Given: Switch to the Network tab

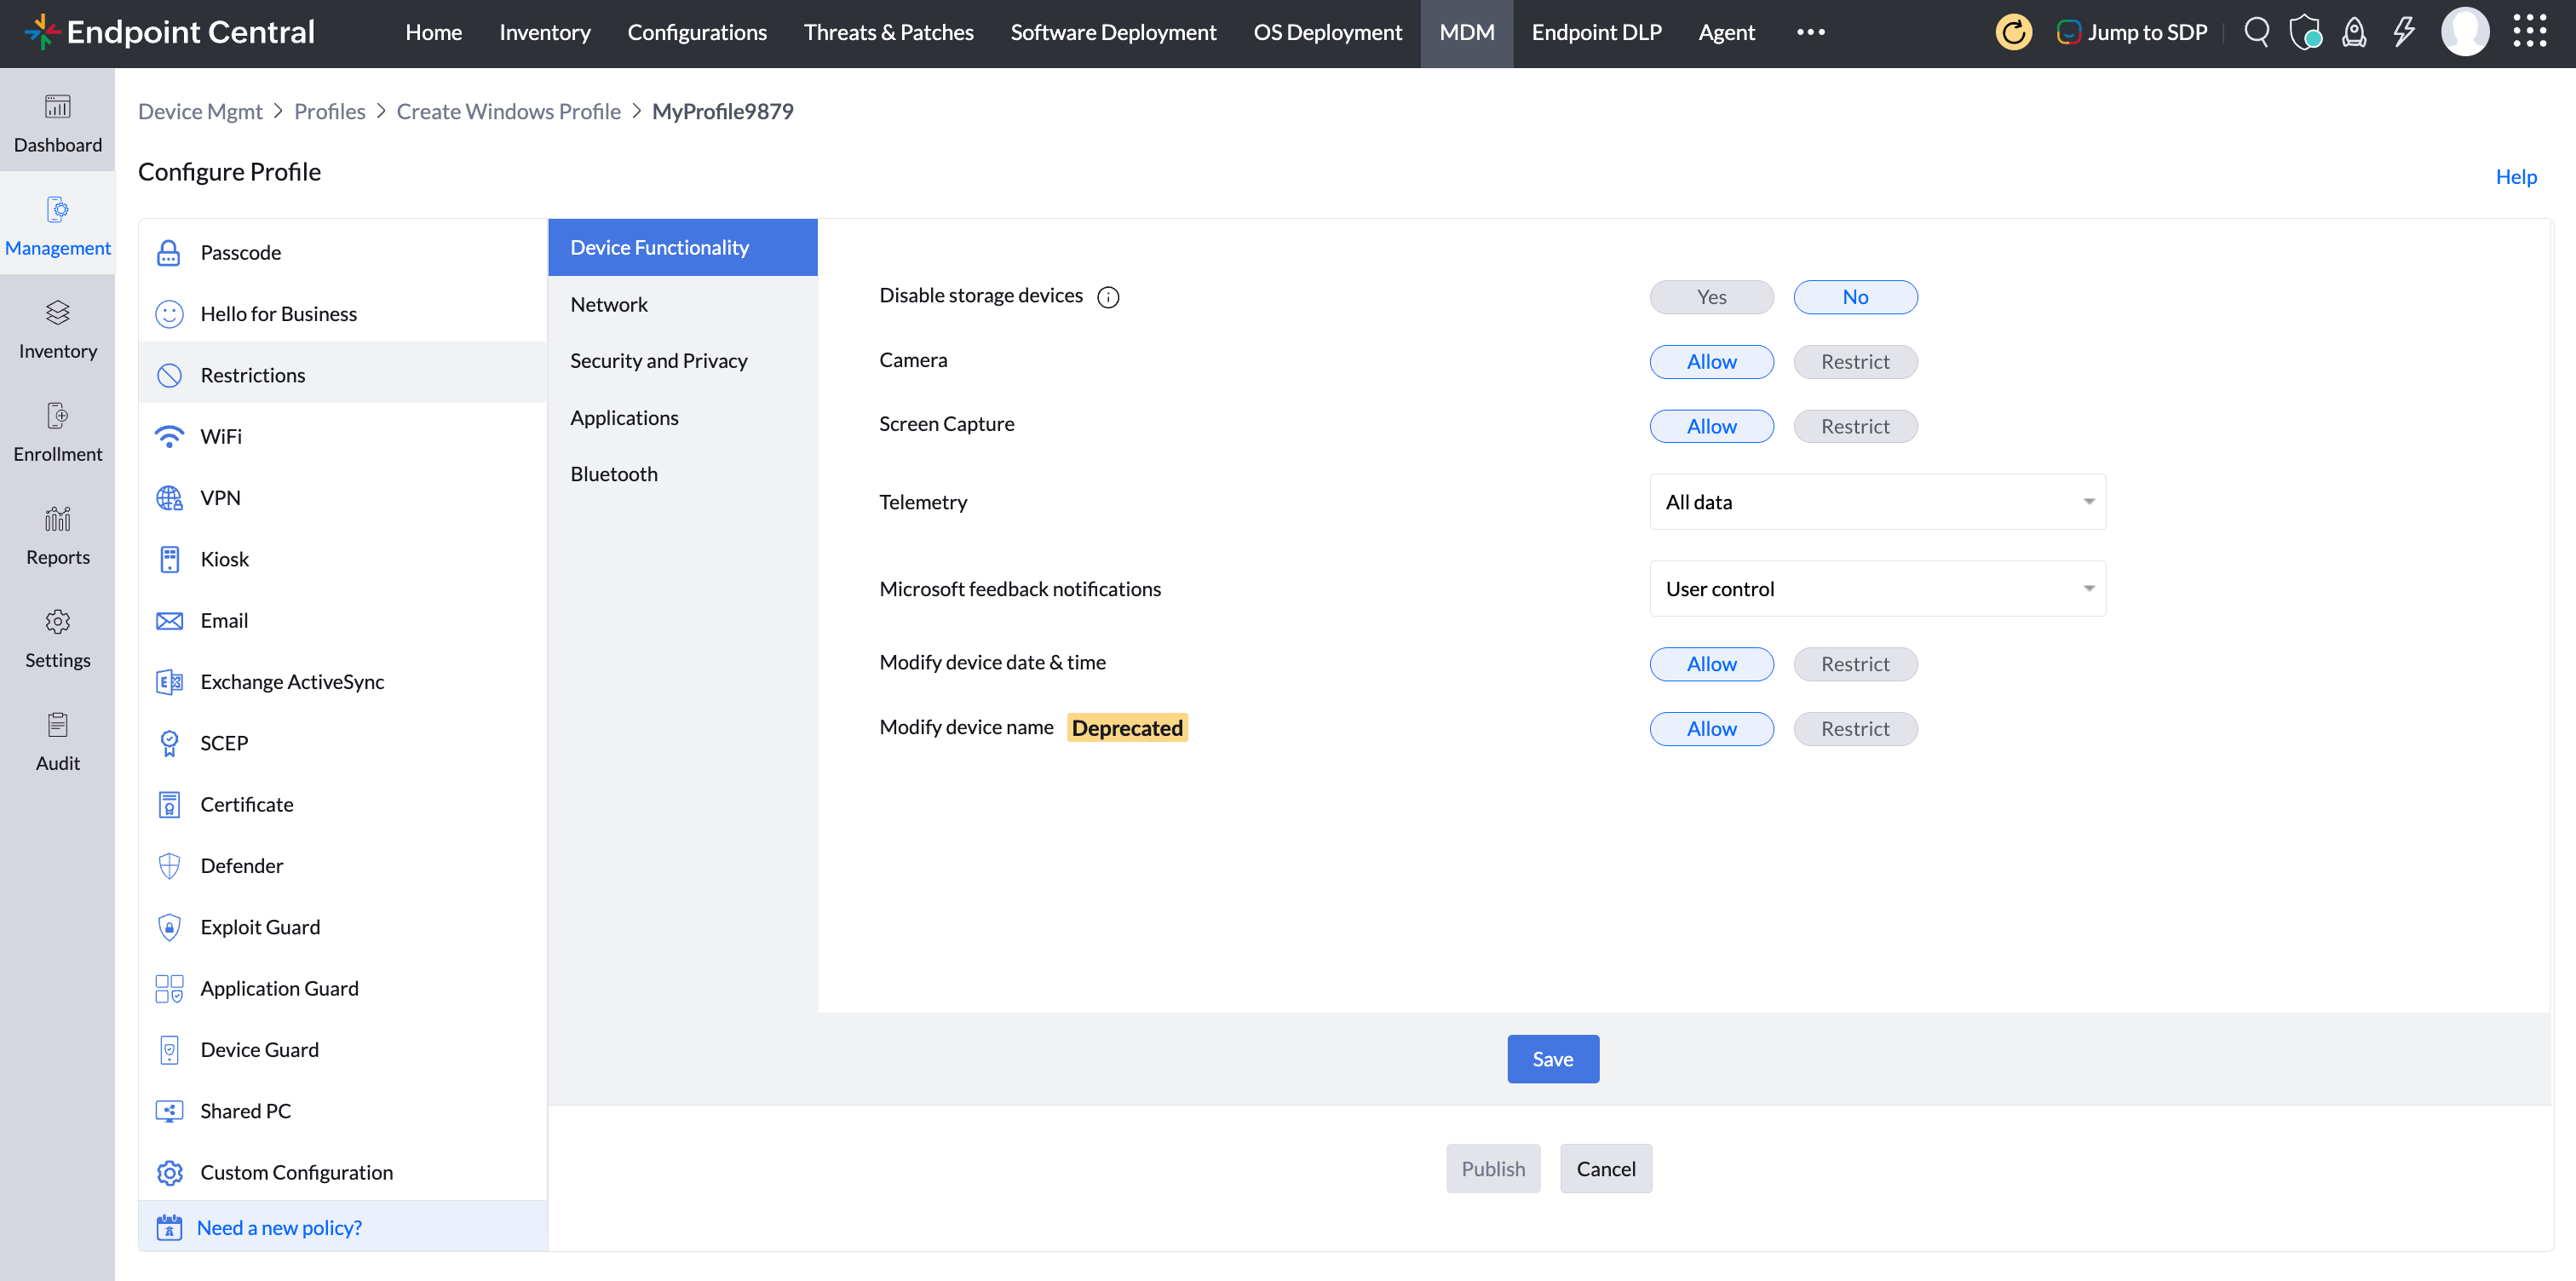Looking at the screenshot, I should click(682, 305).
